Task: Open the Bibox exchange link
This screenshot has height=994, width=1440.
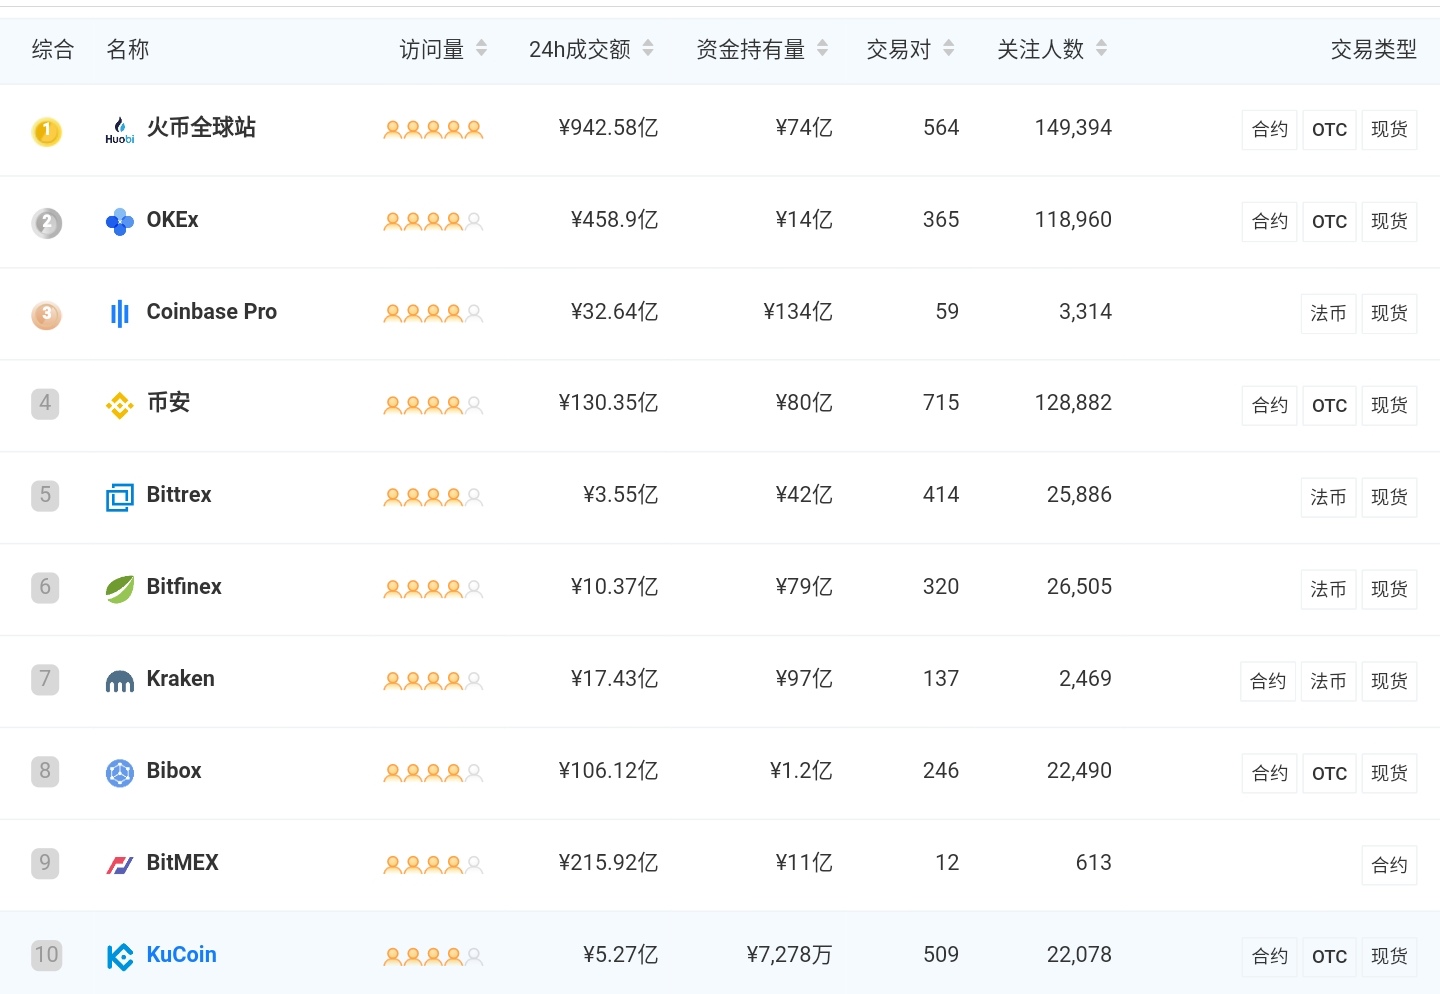Action: (x=174, y=770)
